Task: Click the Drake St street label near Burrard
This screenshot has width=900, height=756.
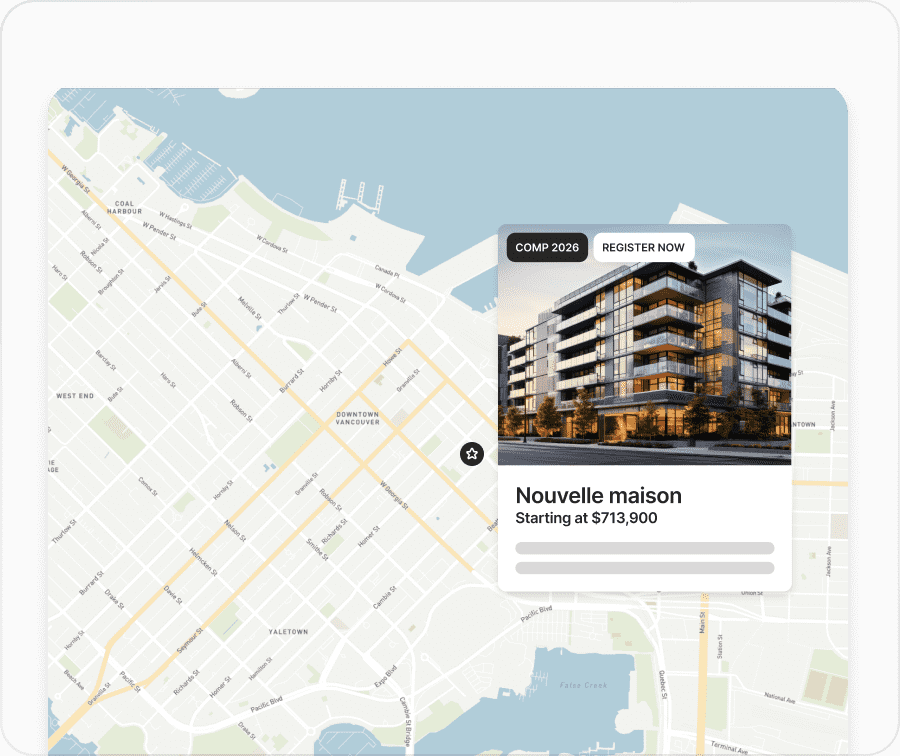Action: (114, 599)
